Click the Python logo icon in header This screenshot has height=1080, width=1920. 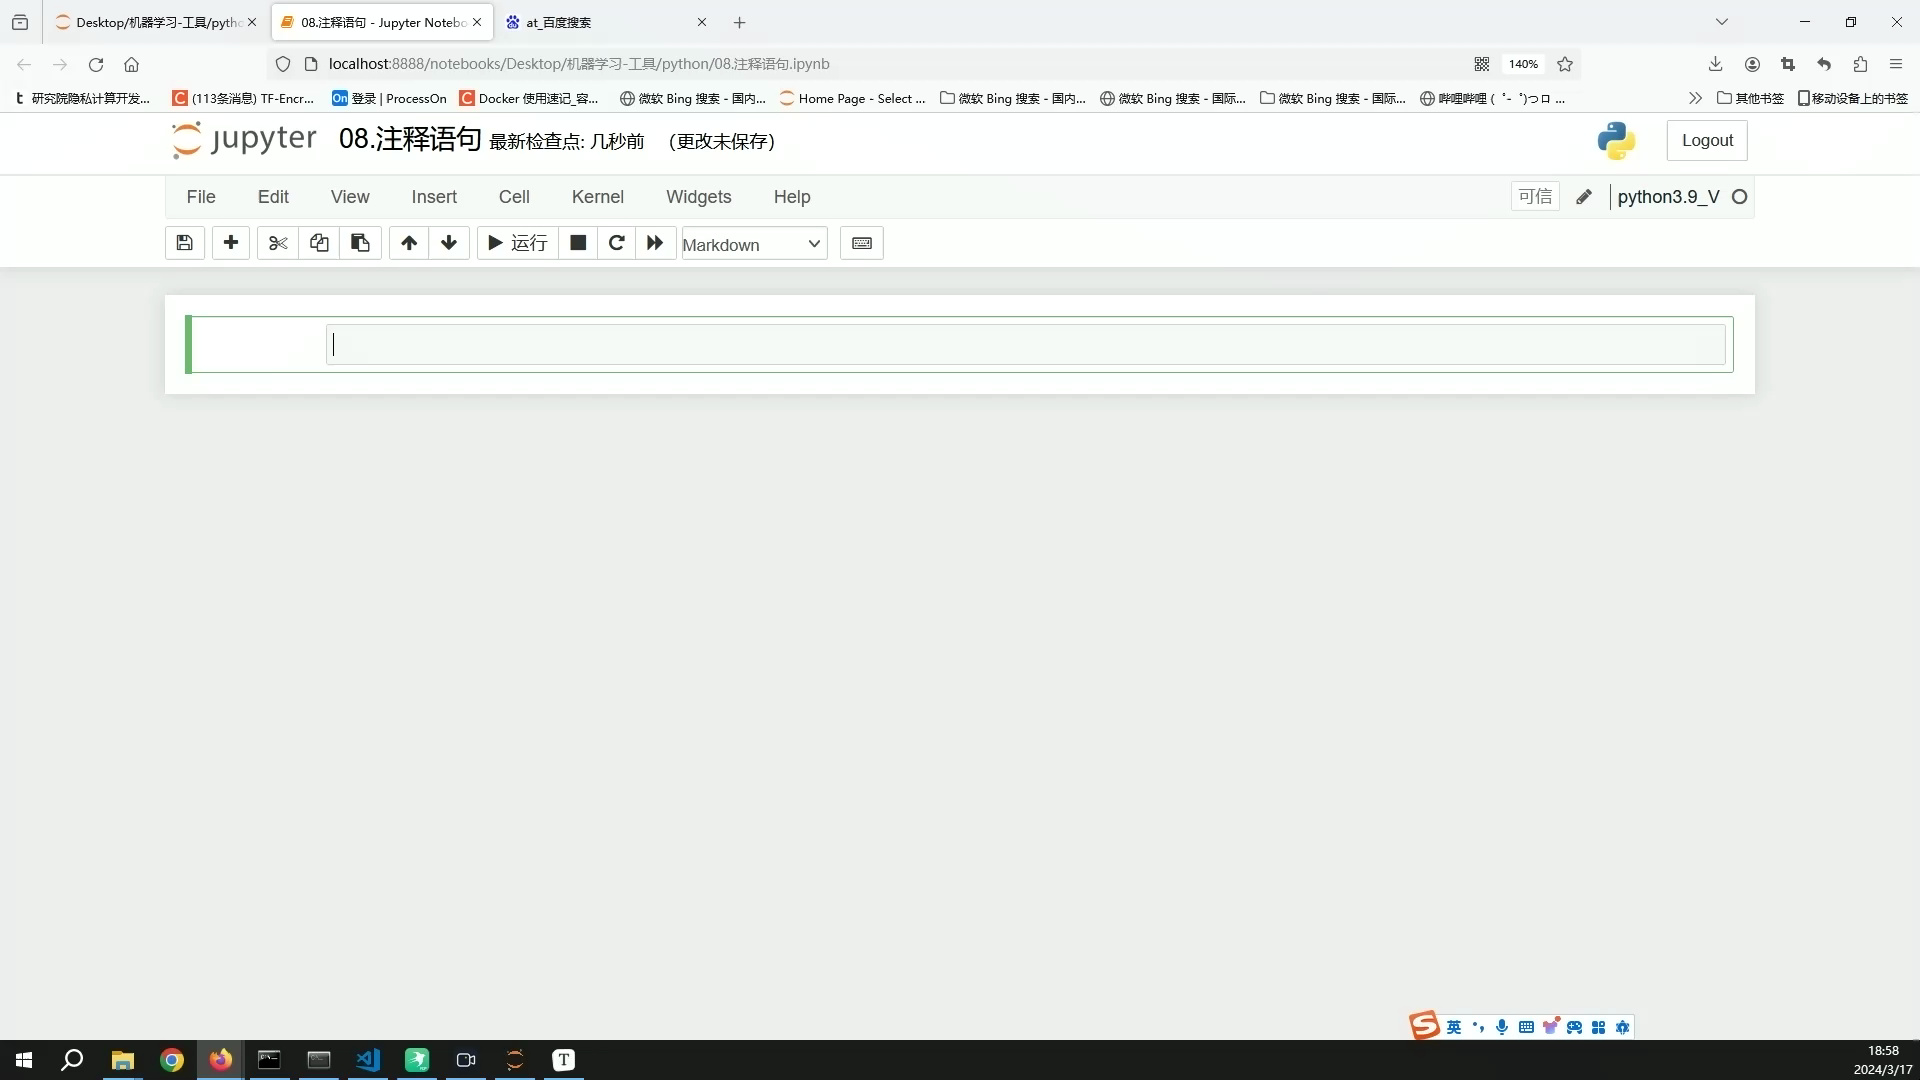1616,141
